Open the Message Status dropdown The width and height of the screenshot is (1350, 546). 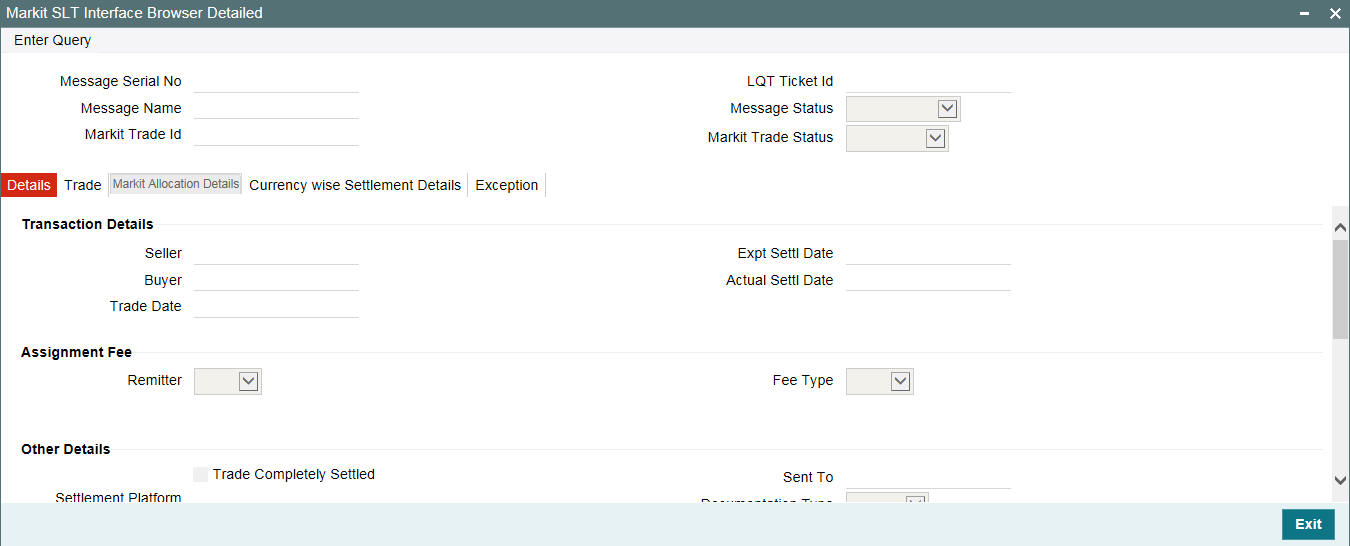pos(903,108)
